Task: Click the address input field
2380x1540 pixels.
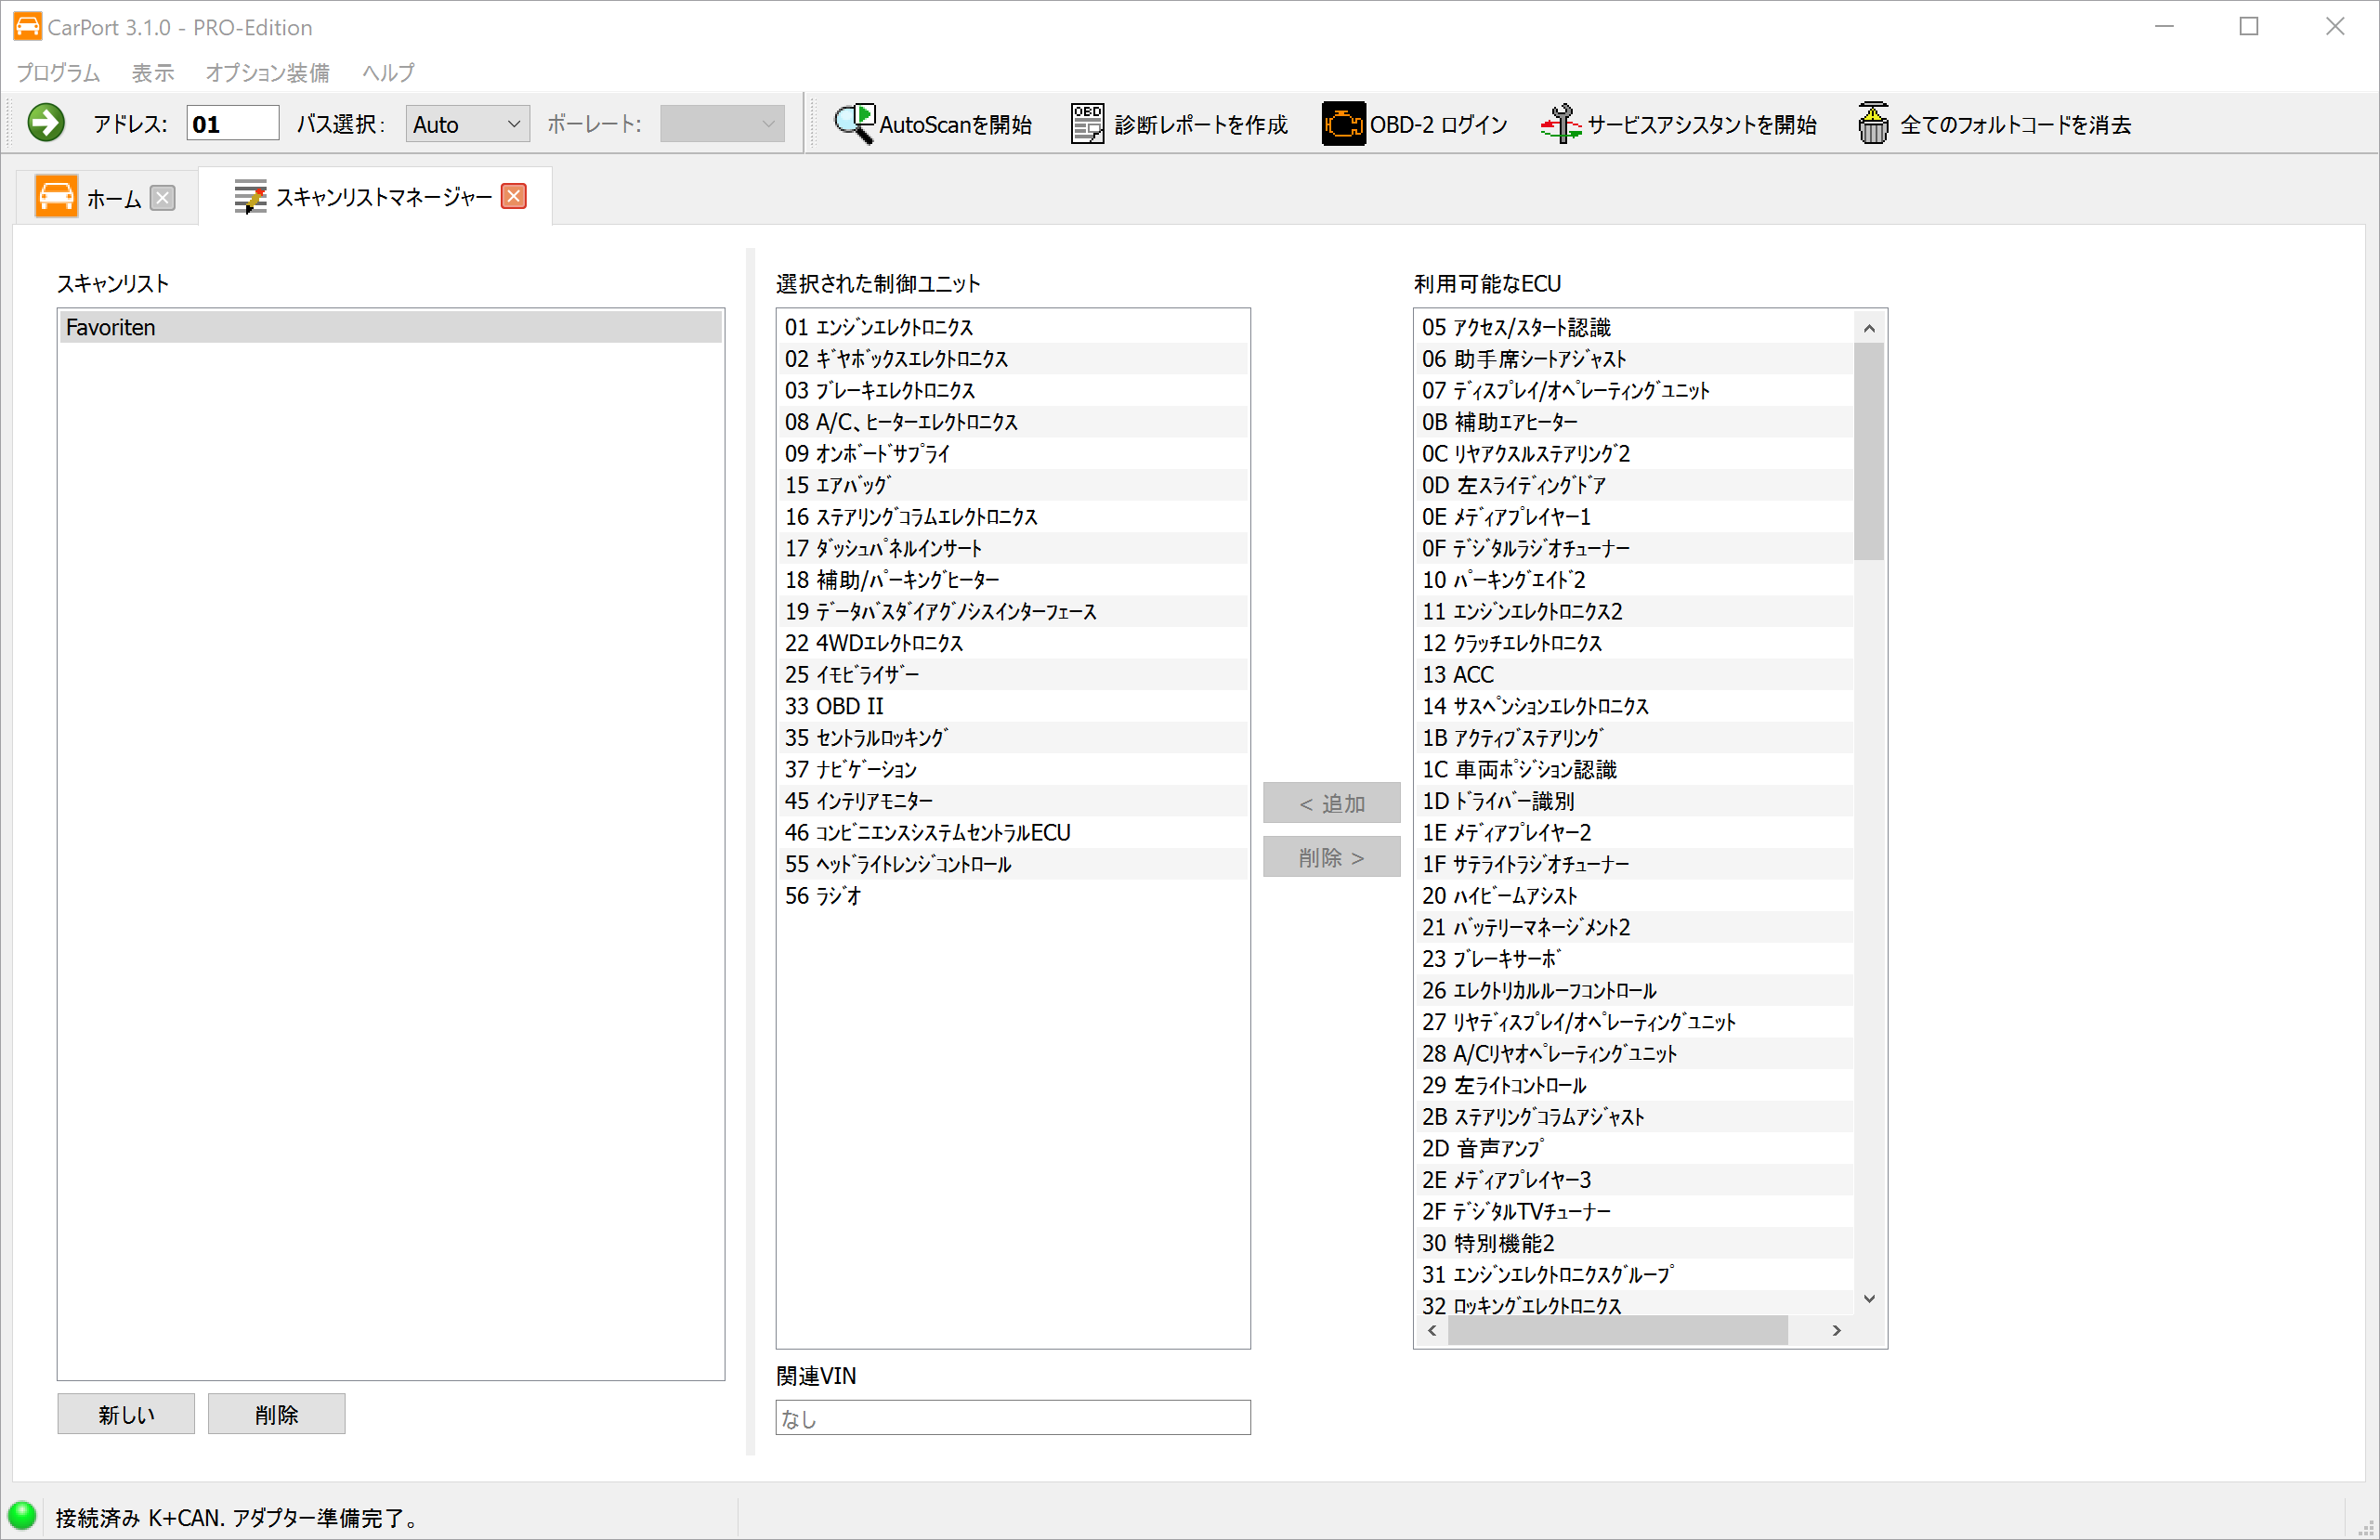Action: tap(232, 124)
